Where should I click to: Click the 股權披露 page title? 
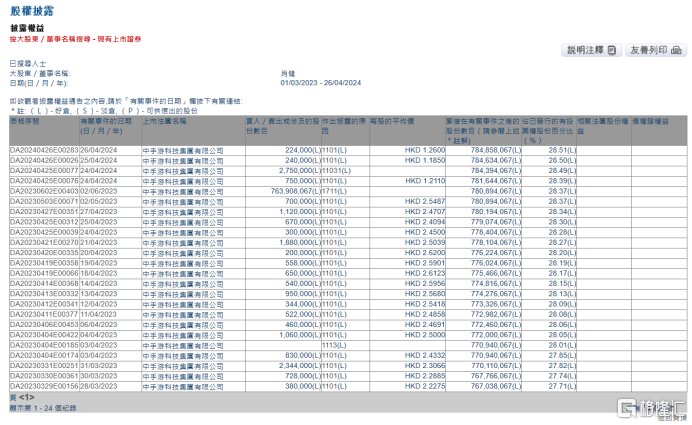(x=32, y=11)
